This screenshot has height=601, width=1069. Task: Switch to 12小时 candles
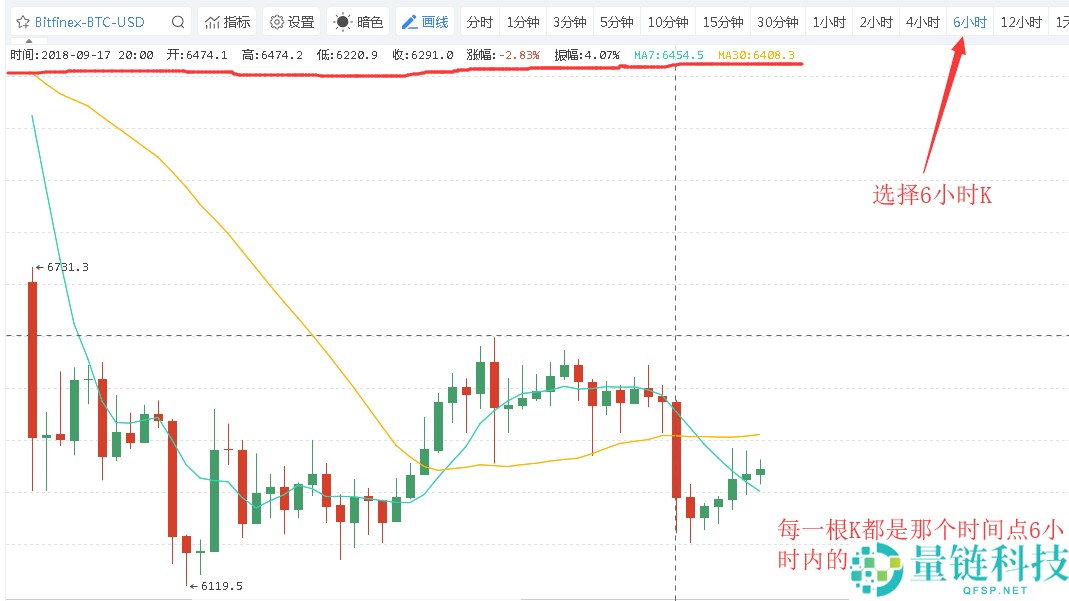point(1020,22)
